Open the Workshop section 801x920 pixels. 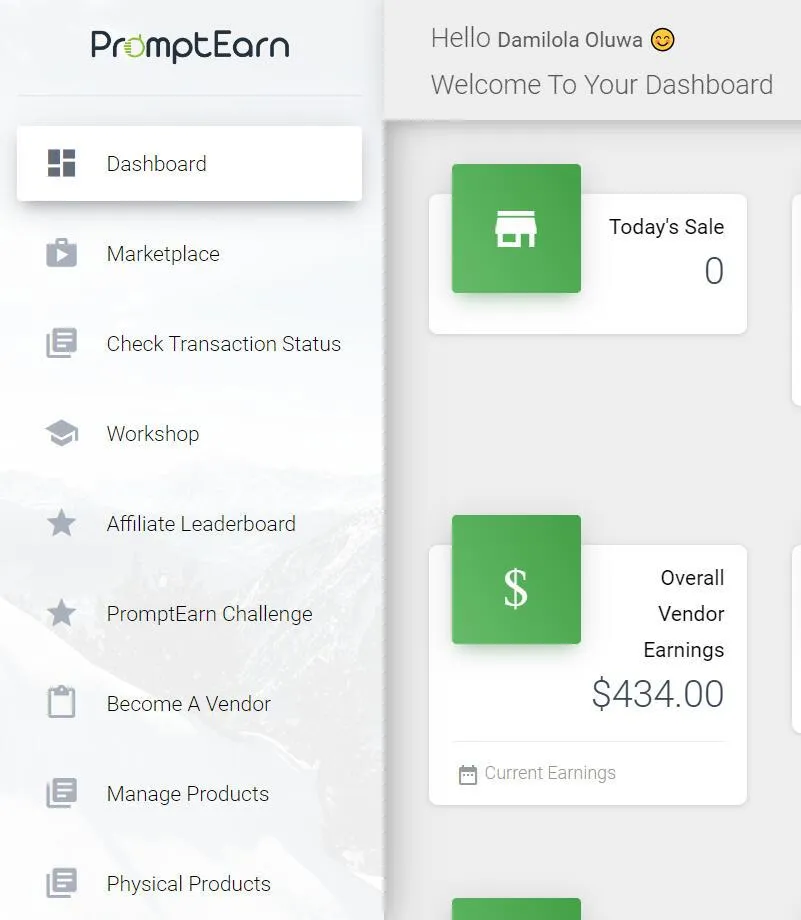tap(189, 434)
